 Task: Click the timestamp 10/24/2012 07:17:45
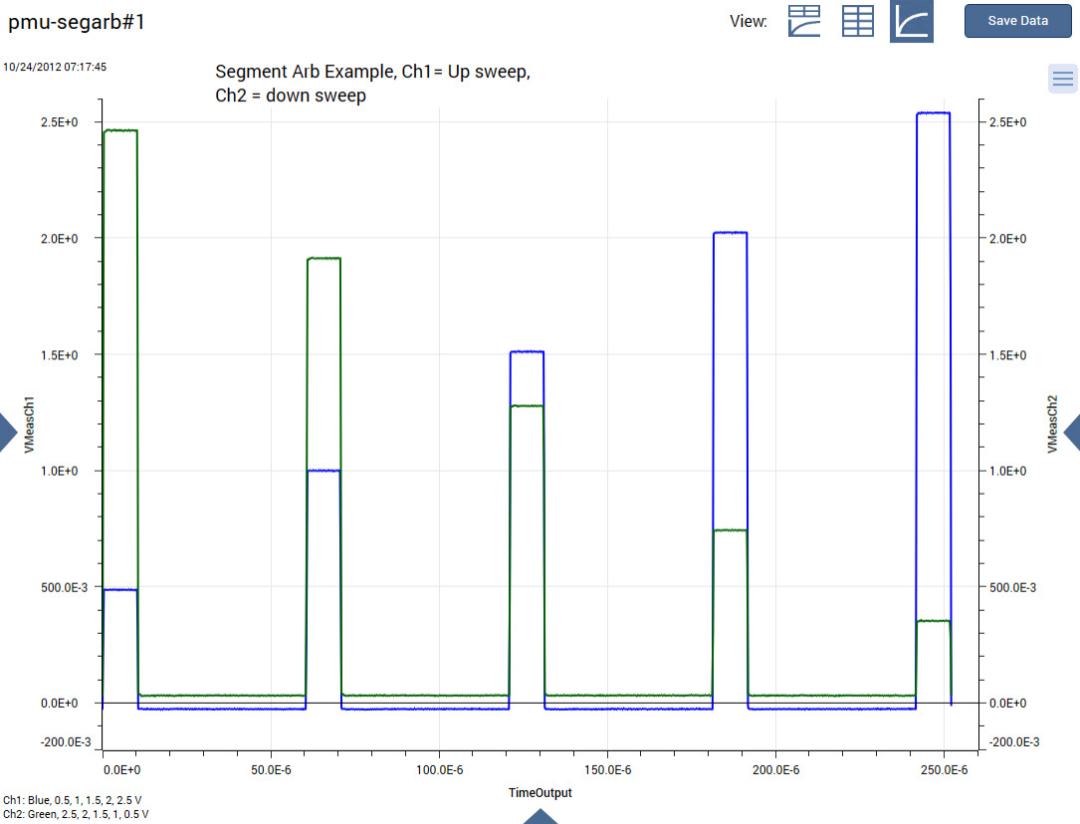click(54, 67)
